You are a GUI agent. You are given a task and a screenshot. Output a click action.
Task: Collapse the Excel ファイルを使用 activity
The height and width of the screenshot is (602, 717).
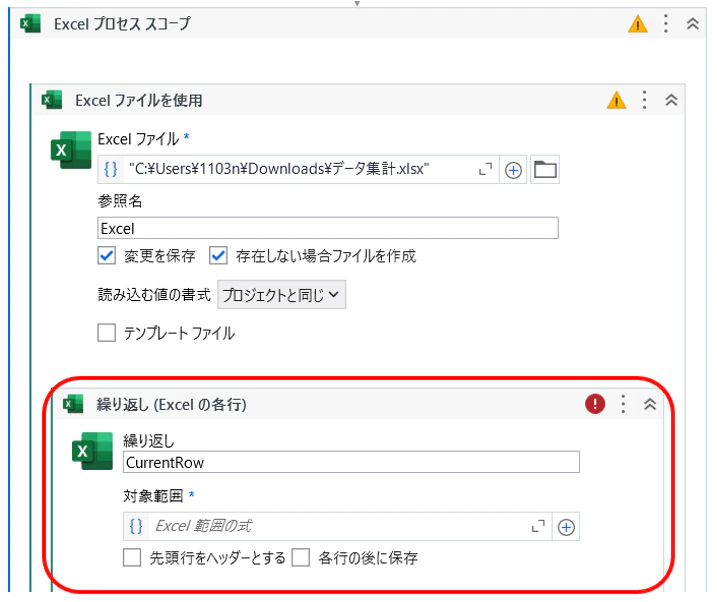[671, 100]
